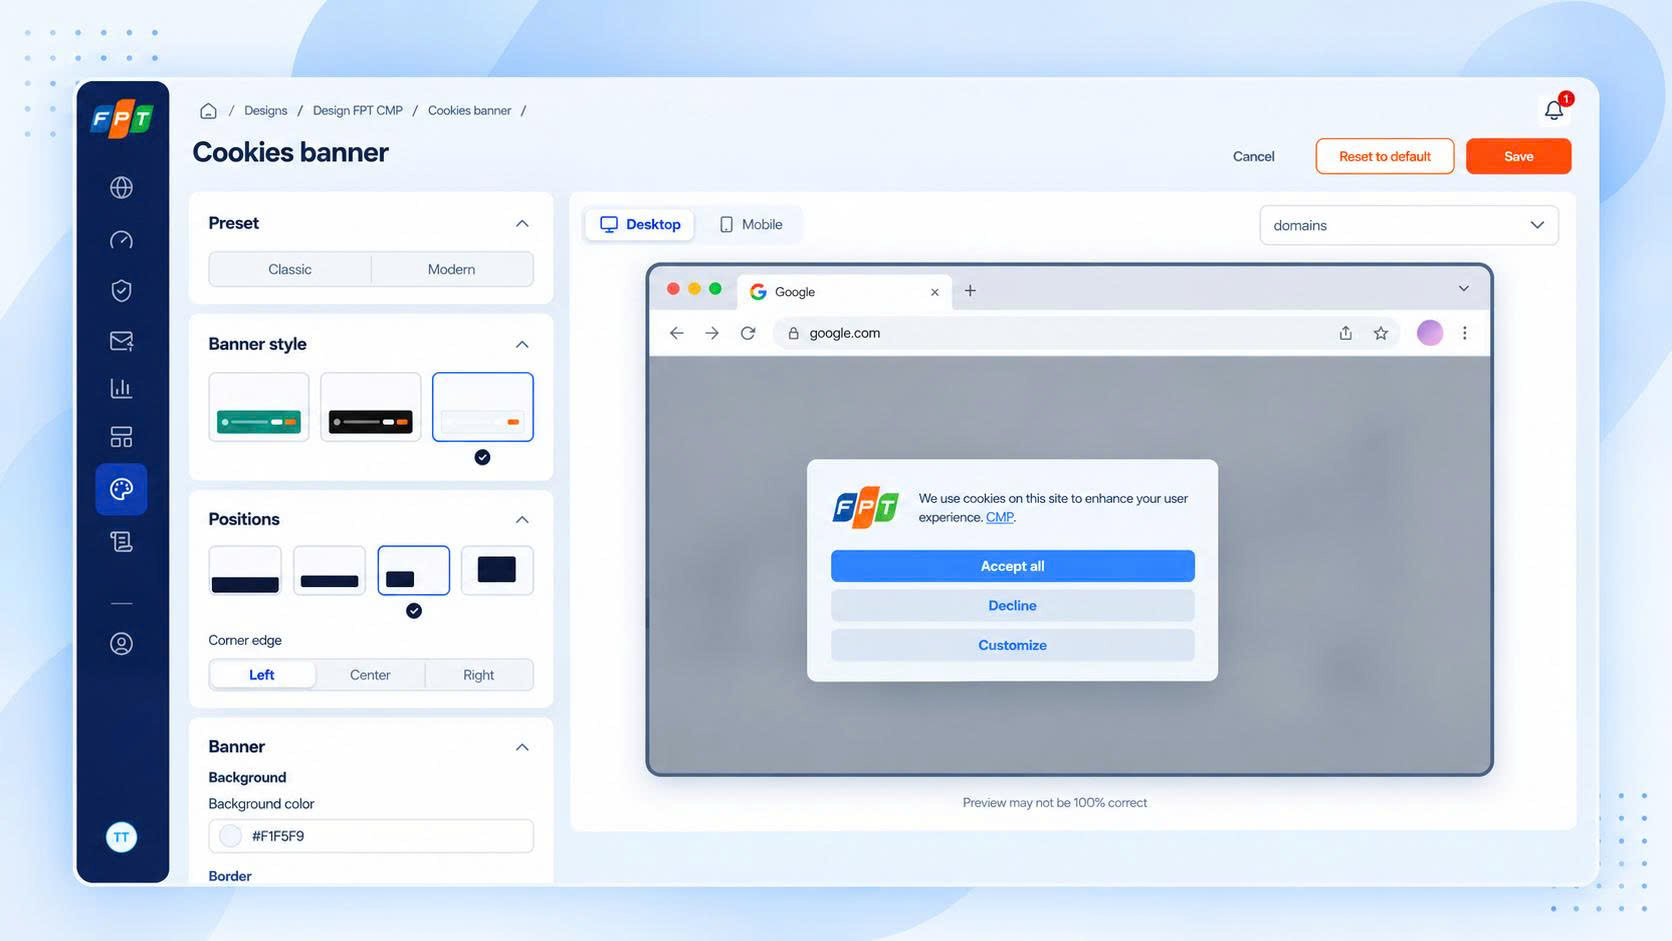Open the speedometer dashboard icon in sidebar

121,240
